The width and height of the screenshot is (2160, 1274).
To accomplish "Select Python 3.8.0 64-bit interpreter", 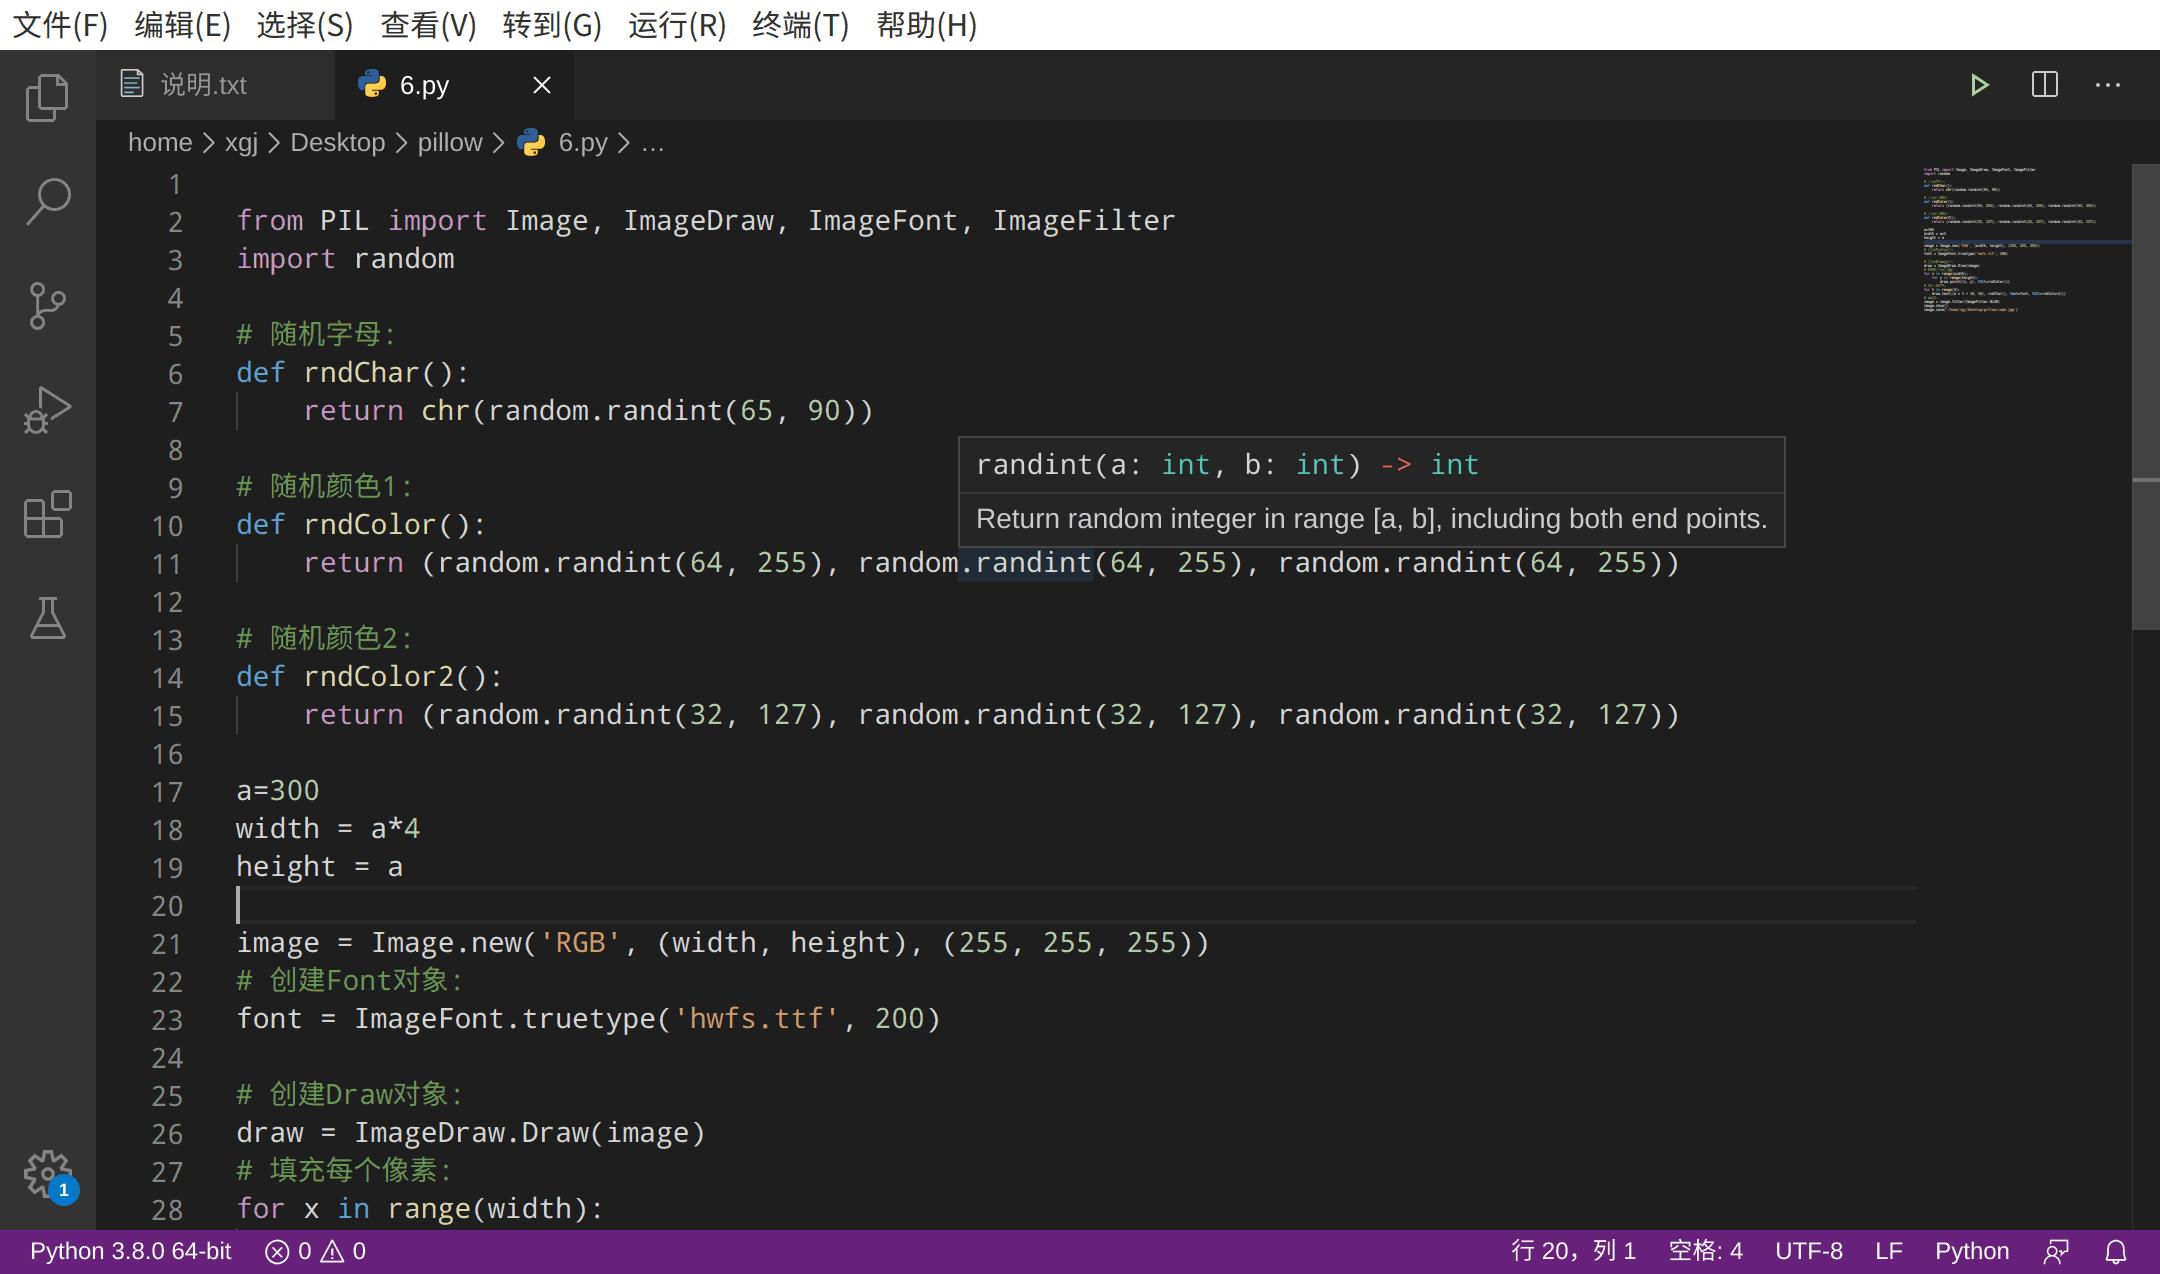I will coord(130,1251).
